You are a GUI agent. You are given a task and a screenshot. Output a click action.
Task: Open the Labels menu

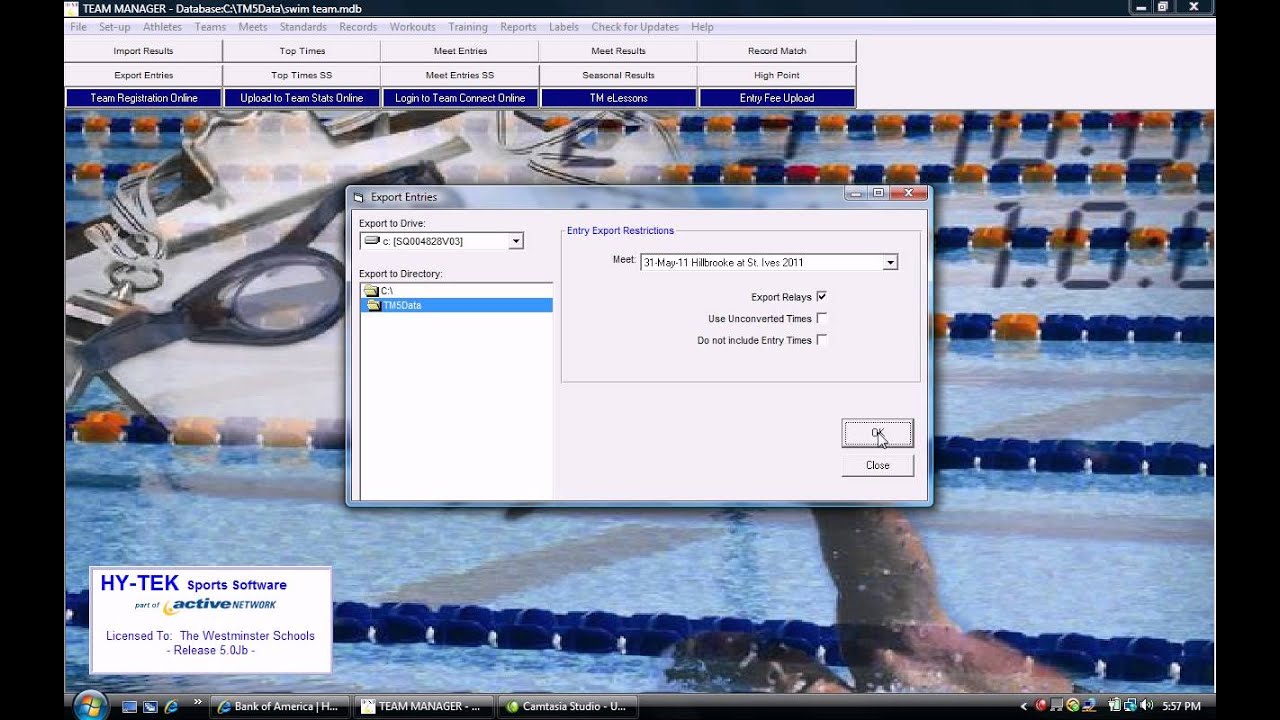click(x=564, y=27)
